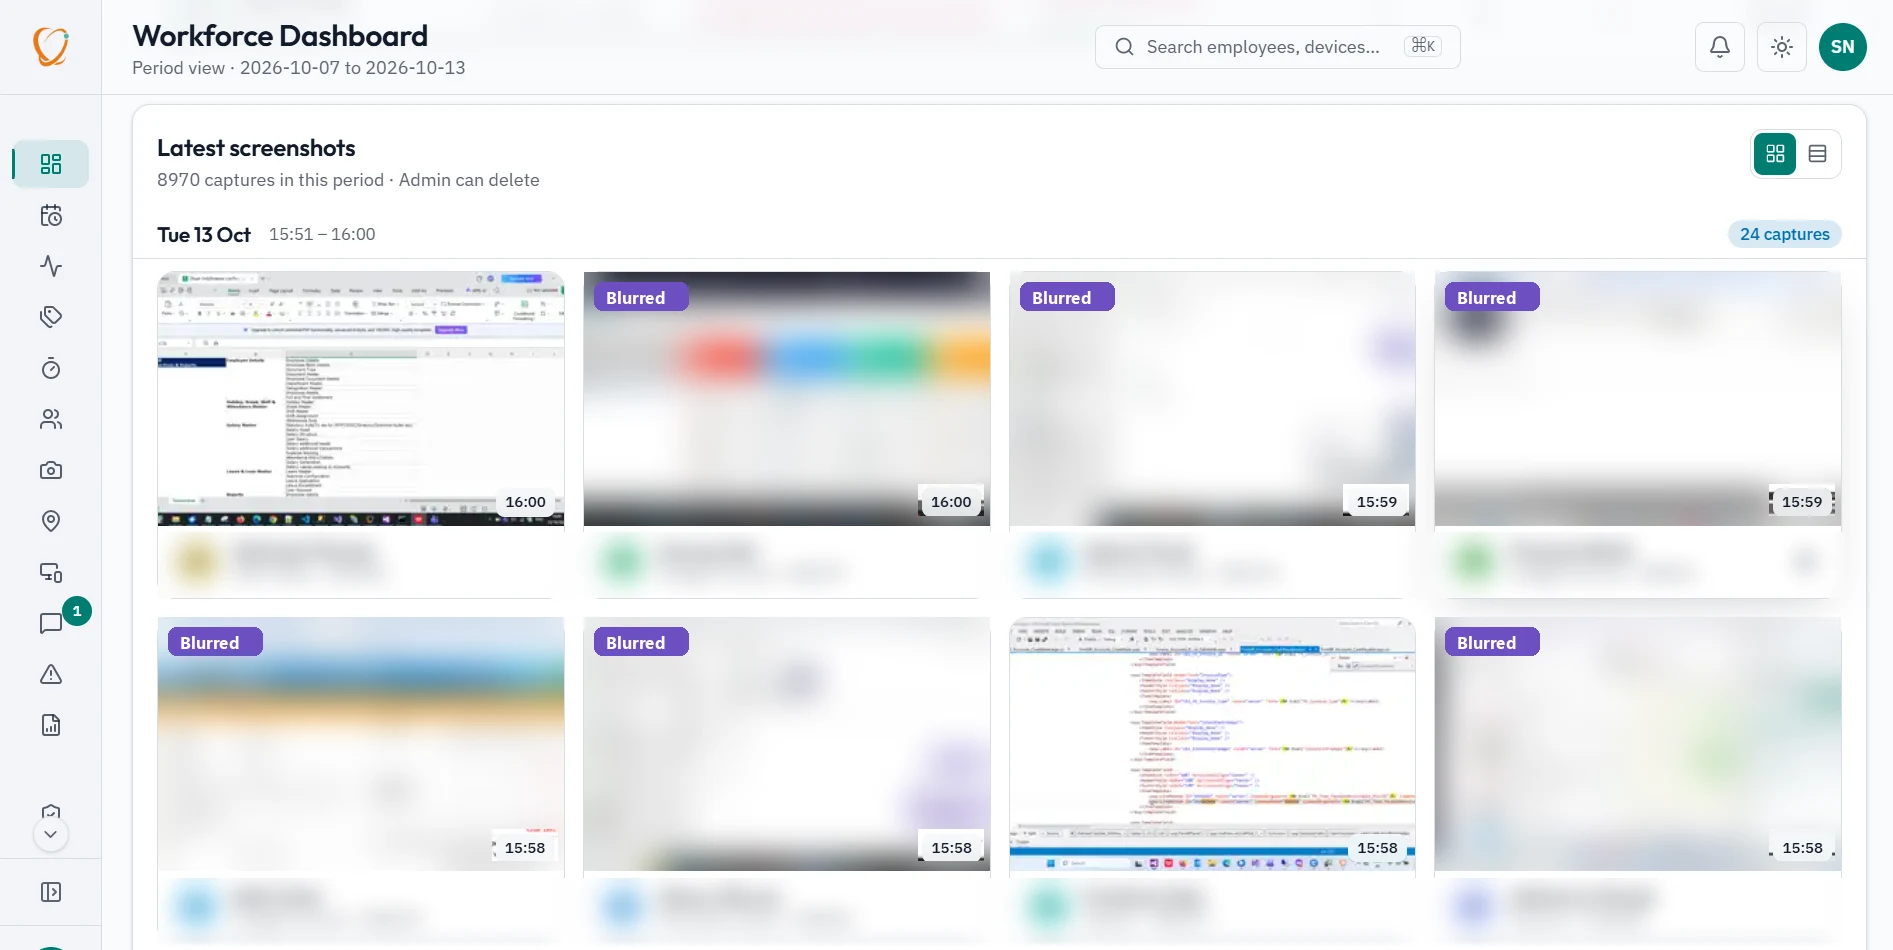
Task: Focus the Search employees, devices field
Action: coord(1278,47)
